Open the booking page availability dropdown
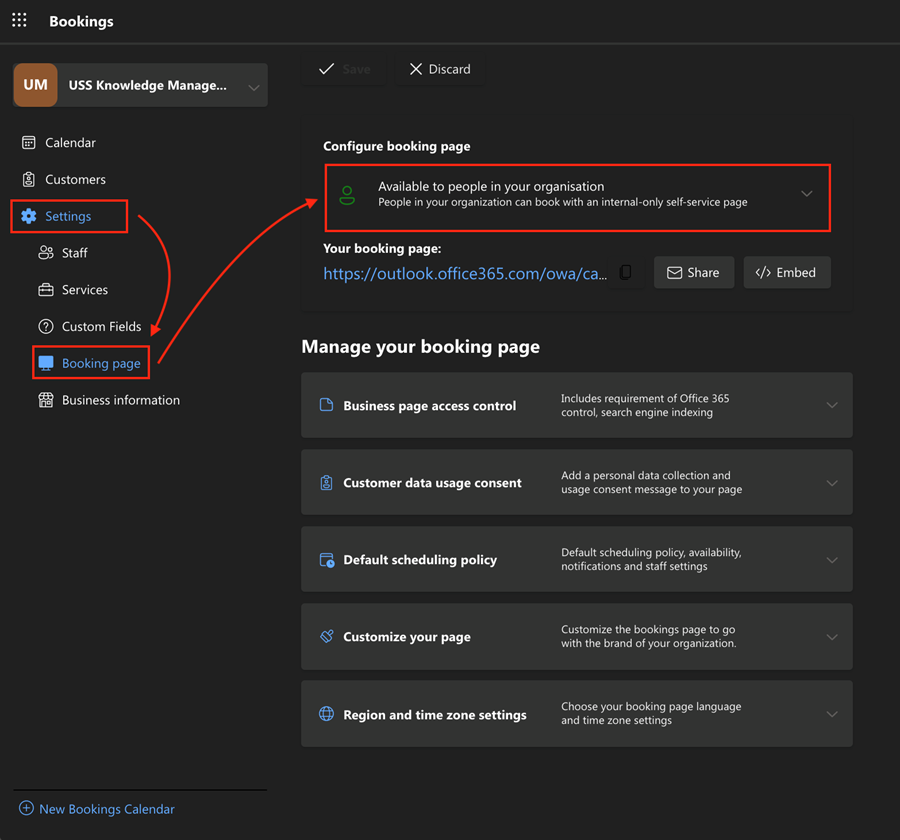Viewport: 900px width, 840px height. 577,198
